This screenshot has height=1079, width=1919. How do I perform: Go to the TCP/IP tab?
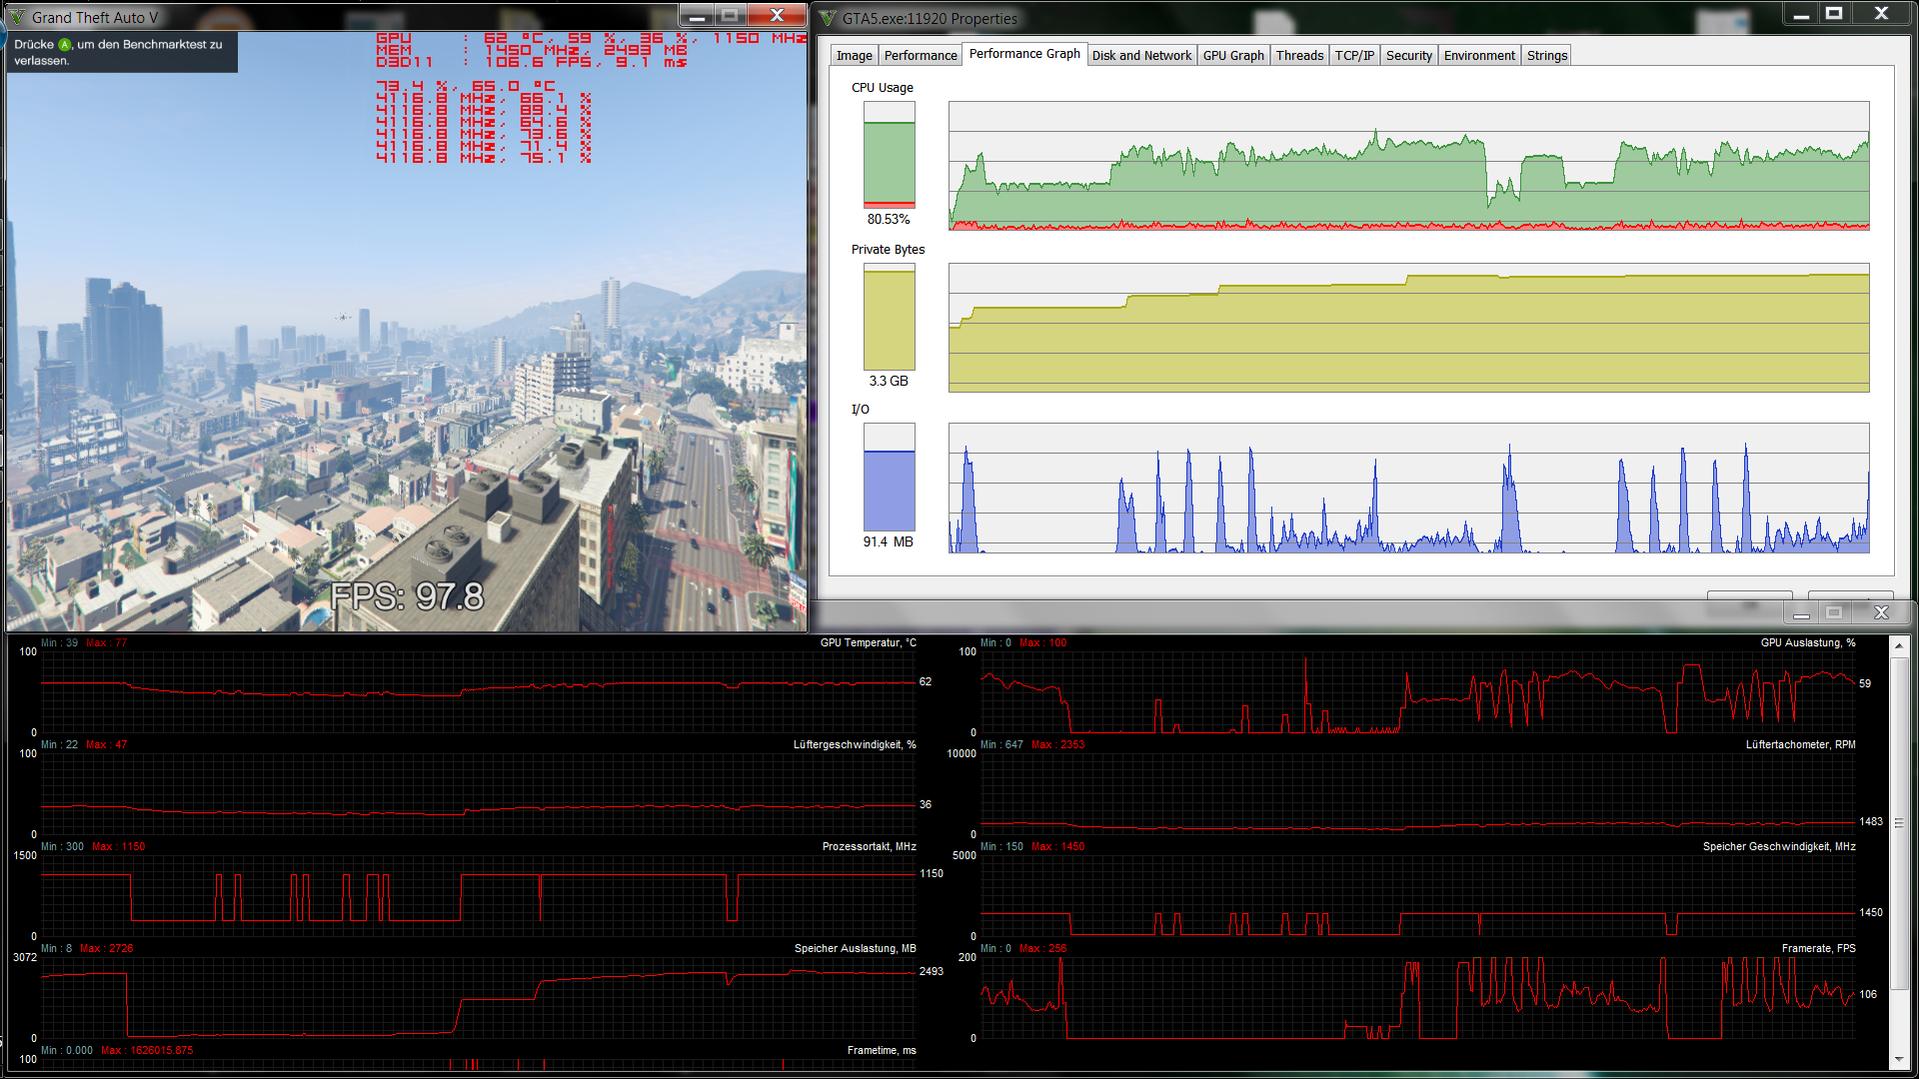(1354, 56)
